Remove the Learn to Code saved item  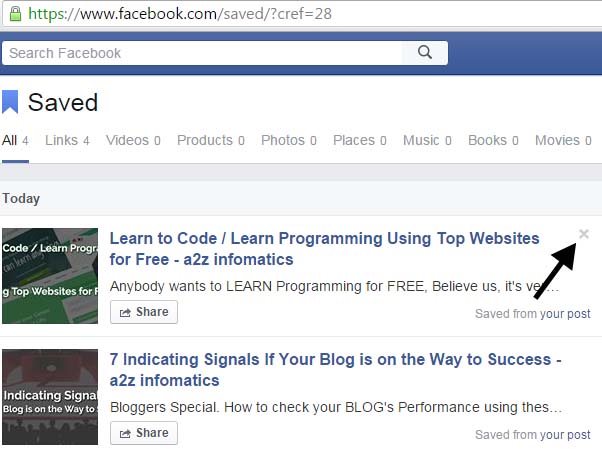pyautogui.click(x=584, y=234)
